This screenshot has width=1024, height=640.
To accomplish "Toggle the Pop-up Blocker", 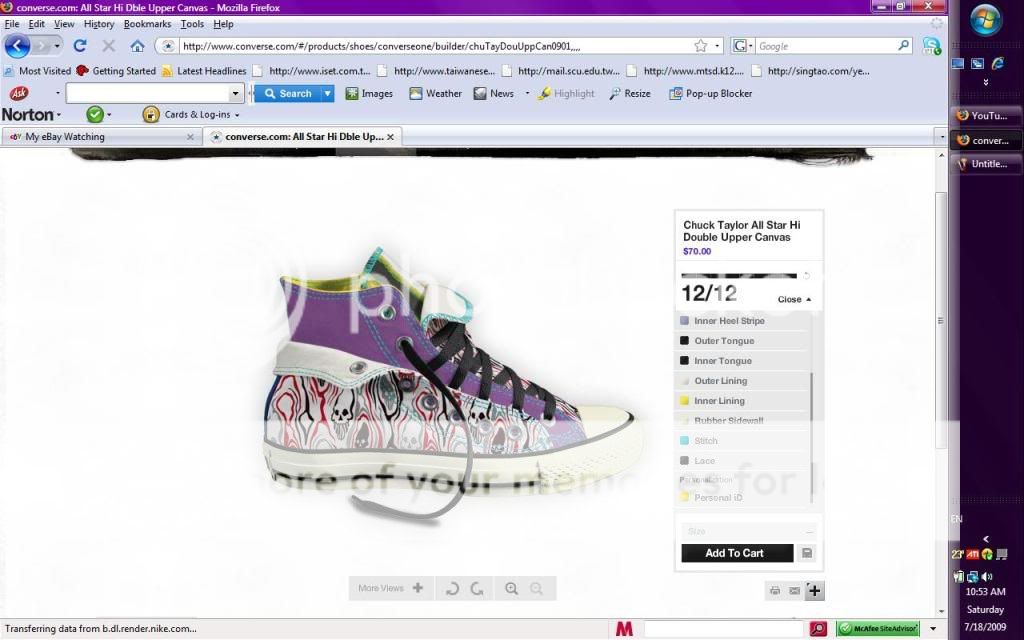I will coord(711,93).
